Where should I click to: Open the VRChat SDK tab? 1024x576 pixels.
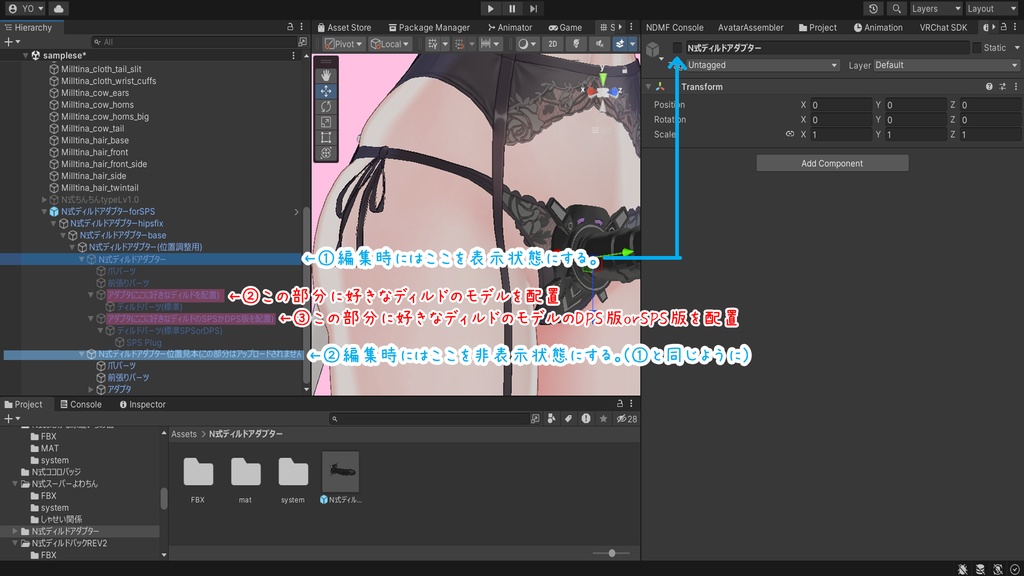(943, 27)
